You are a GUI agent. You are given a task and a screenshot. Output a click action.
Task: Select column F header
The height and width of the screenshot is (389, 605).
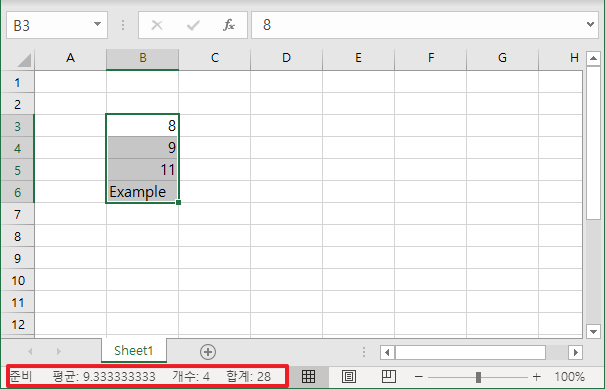point(431,59)
